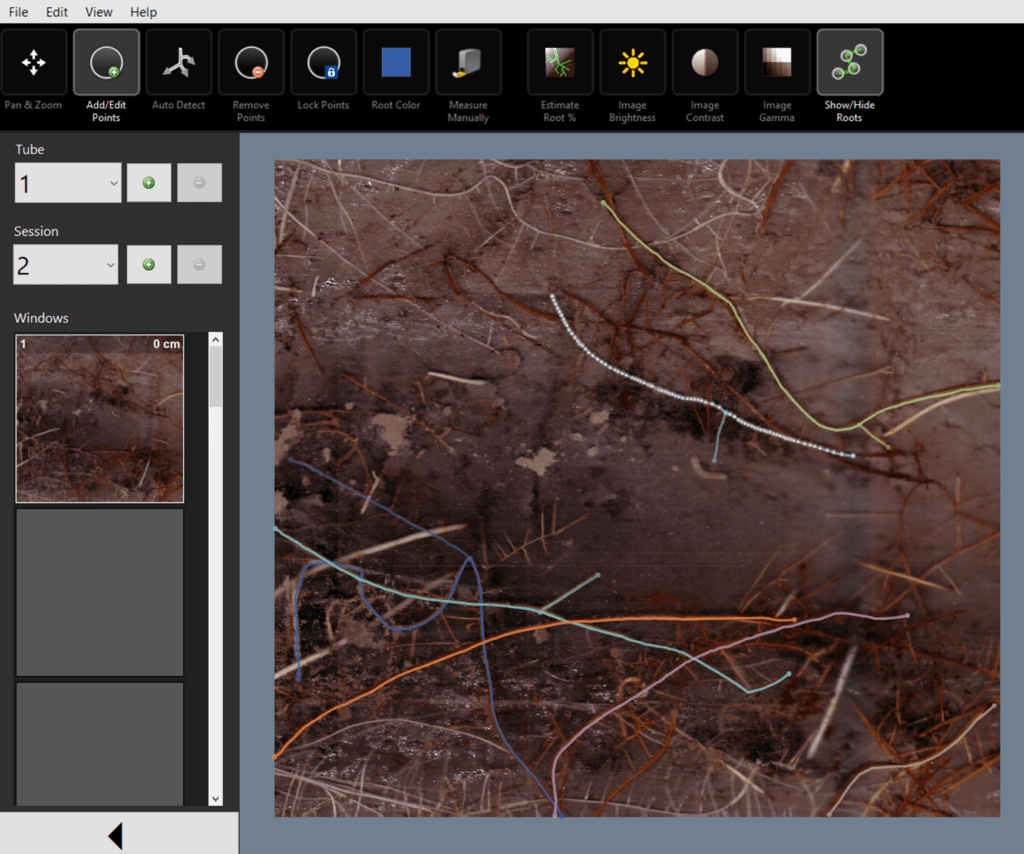This screenshot has height=854, width=1024.
Task: Open the File menu
Action: click(x=18, y=12)
